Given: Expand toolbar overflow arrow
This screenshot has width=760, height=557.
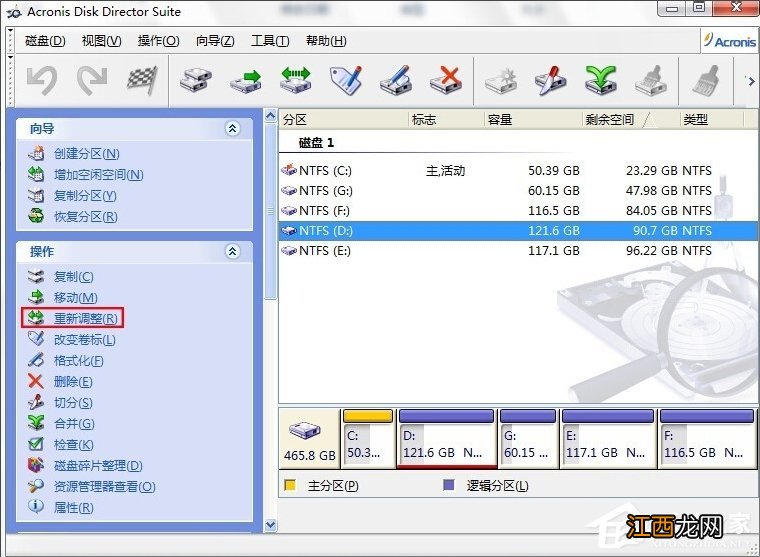Looking at the screenshot, I should (750, 81).
